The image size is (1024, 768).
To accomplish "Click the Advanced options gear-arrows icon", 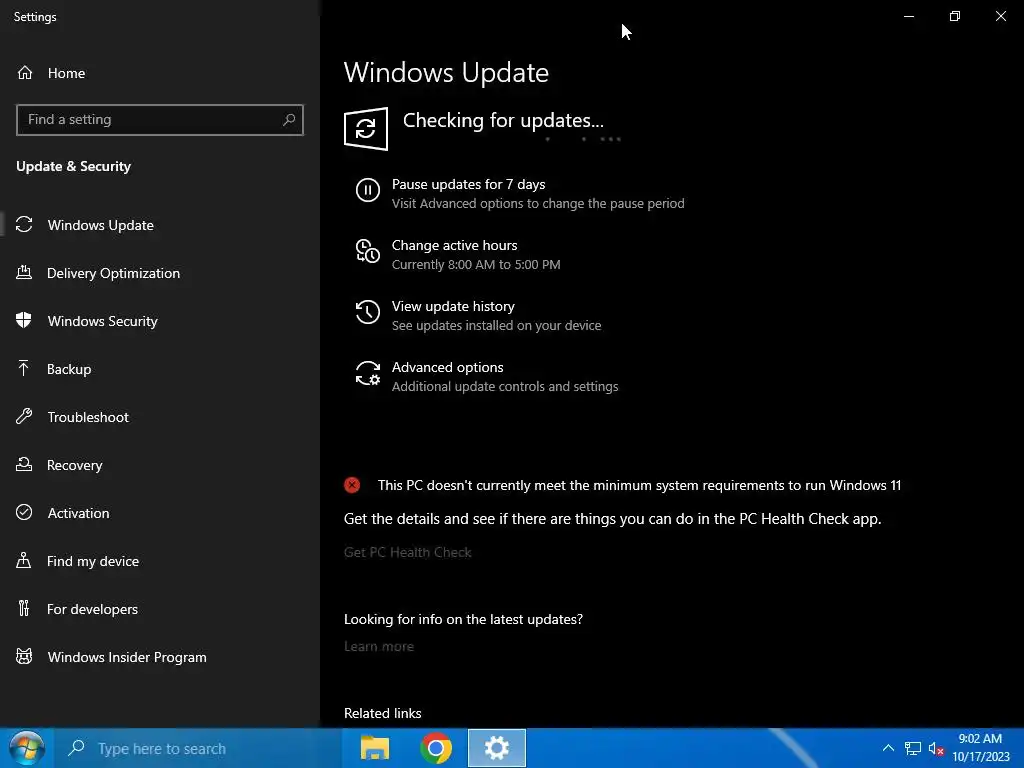I will [368, 374].
